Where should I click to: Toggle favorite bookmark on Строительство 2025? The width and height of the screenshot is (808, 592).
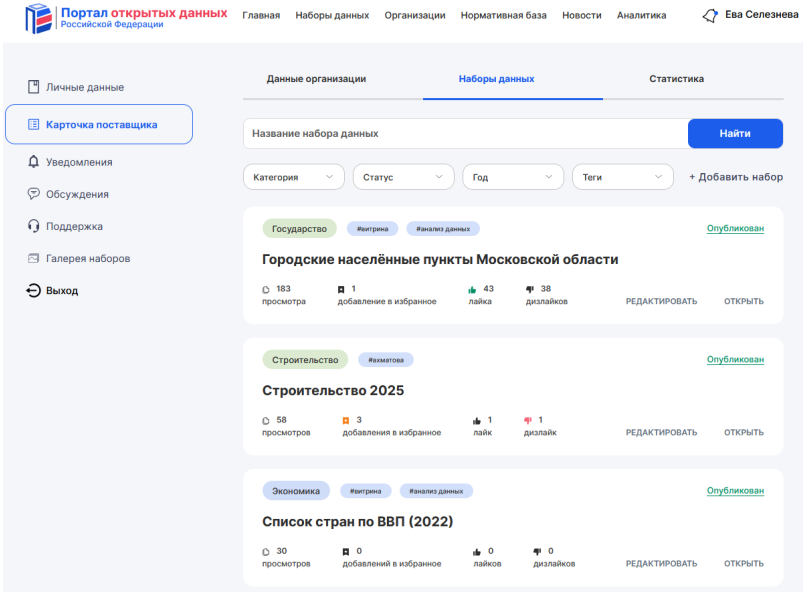[345, 420]
